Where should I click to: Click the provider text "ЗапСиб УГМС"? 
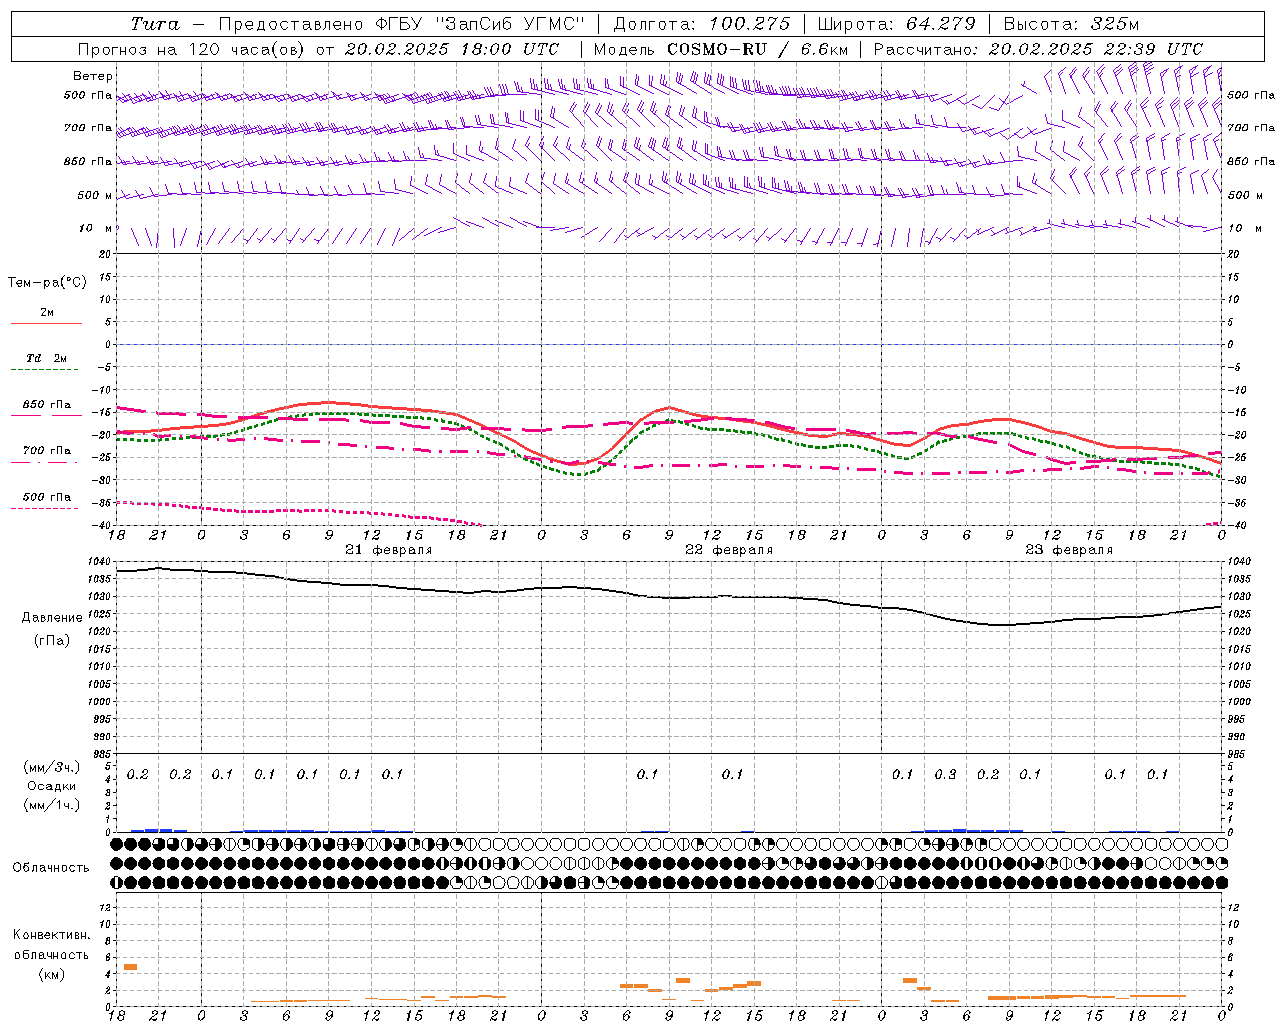tap(509, 24)
